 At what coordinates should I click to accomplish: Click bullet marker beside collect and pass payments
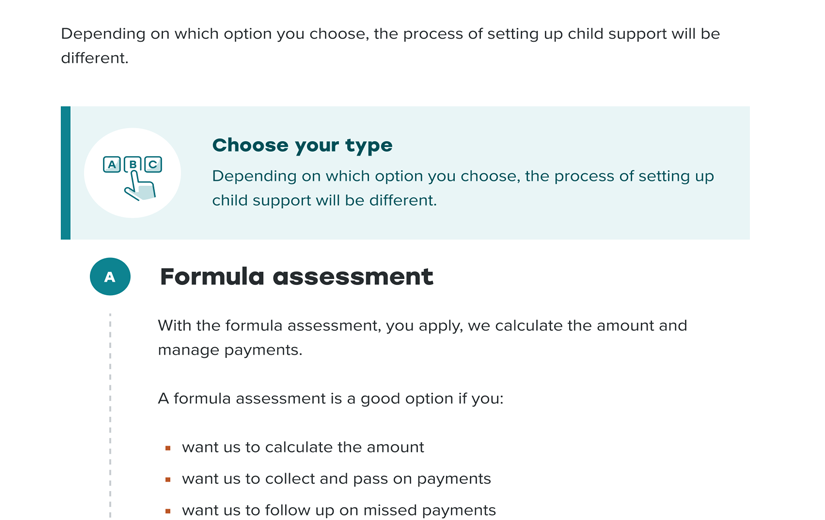(x=168, y=479)
